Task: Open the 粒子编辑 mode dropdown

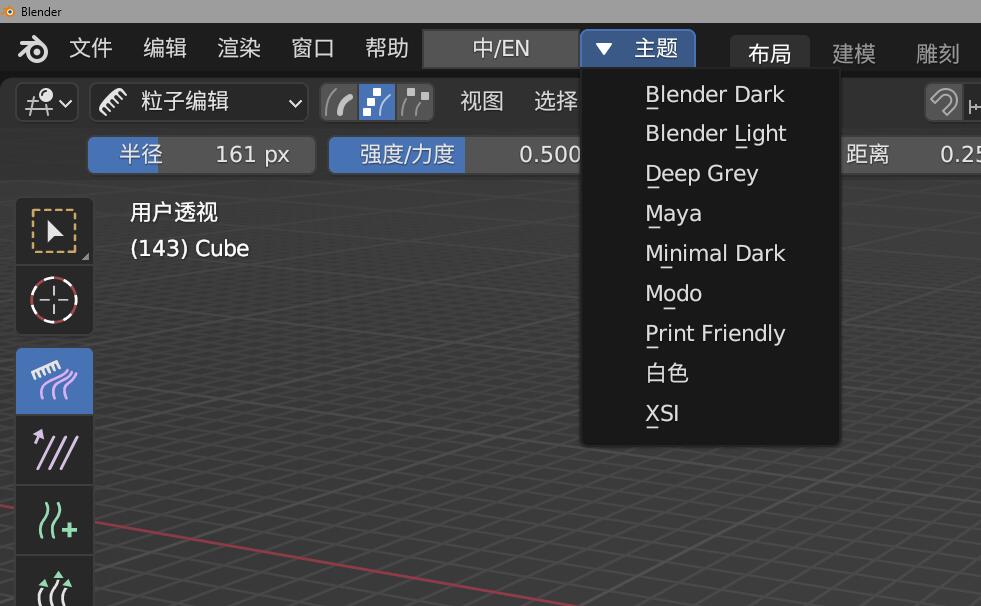Action: 199,102
